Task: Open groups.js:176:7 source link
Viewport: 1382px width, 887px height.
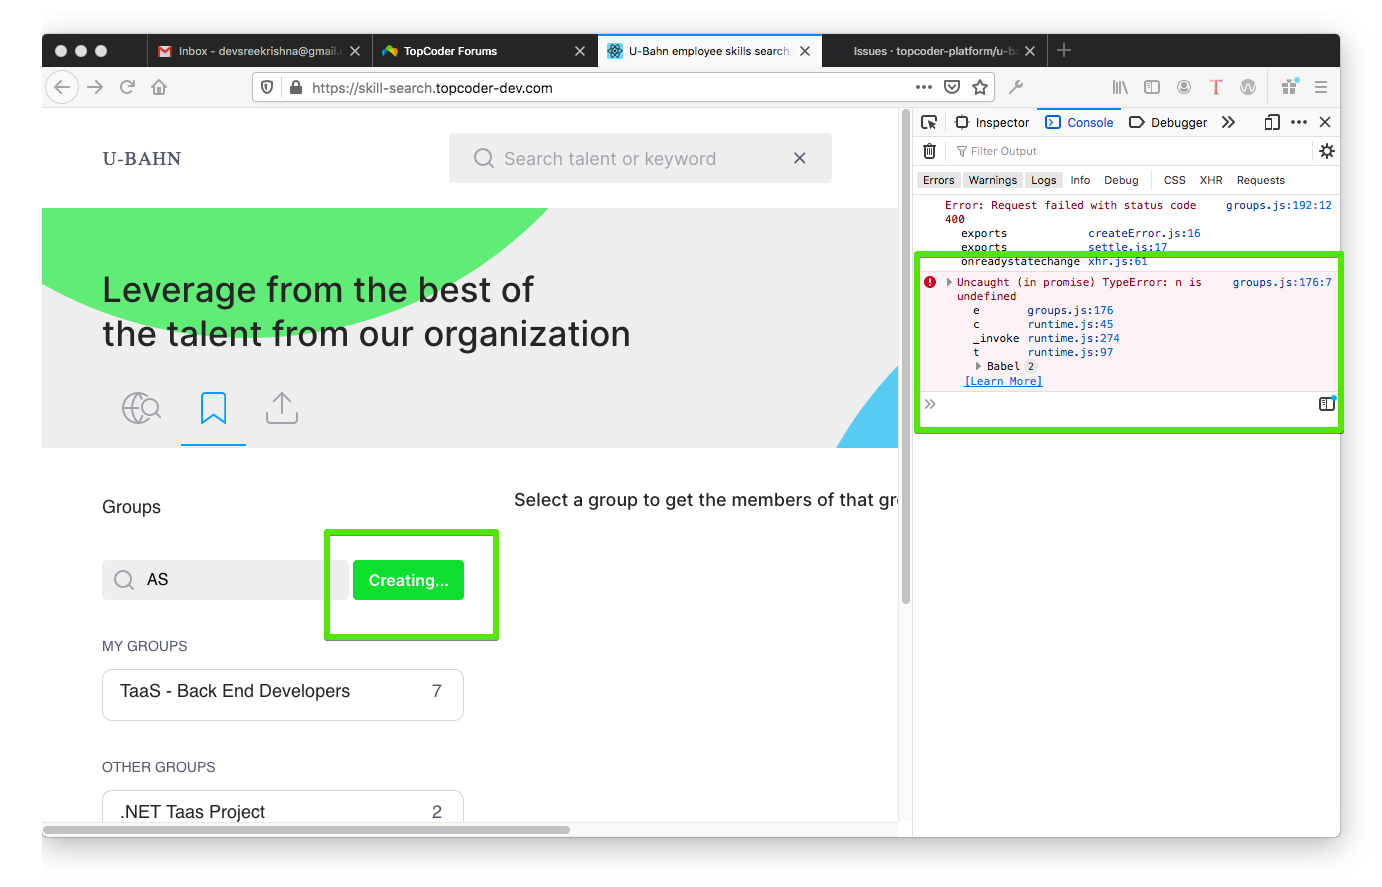Action: coord(1282,282)
